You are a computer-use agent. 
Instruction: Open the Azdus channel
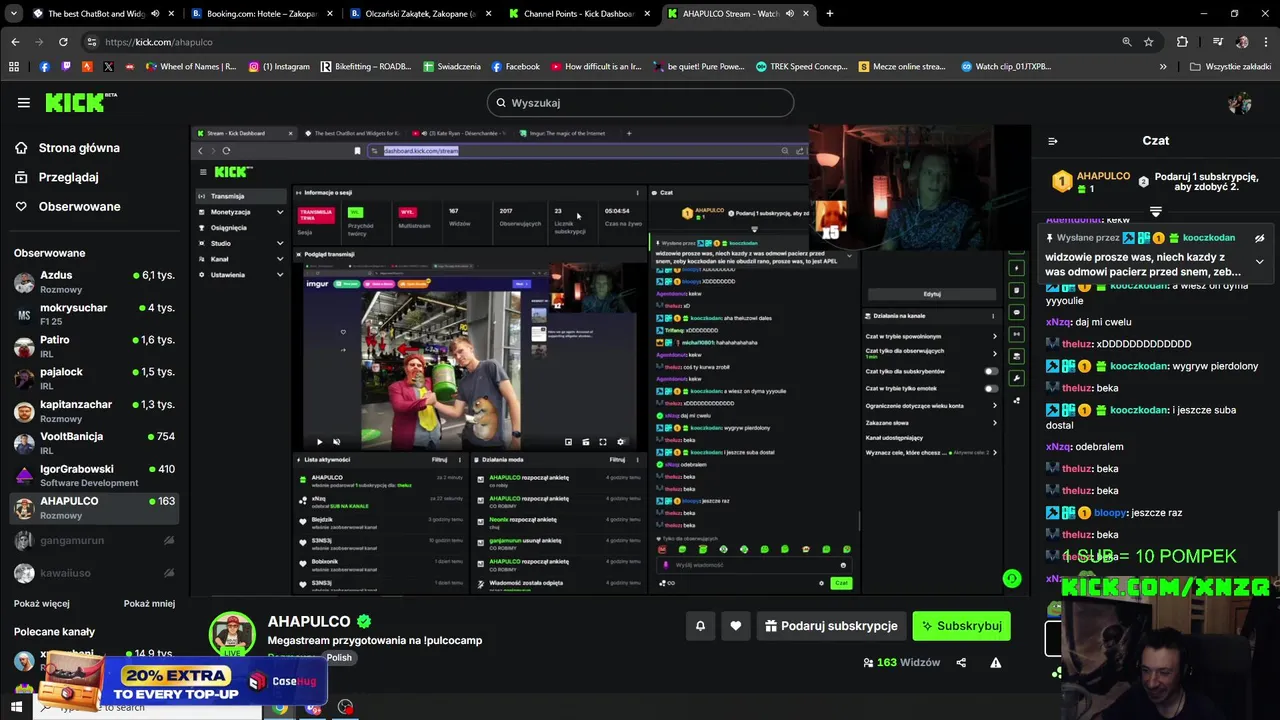point(95,282)
